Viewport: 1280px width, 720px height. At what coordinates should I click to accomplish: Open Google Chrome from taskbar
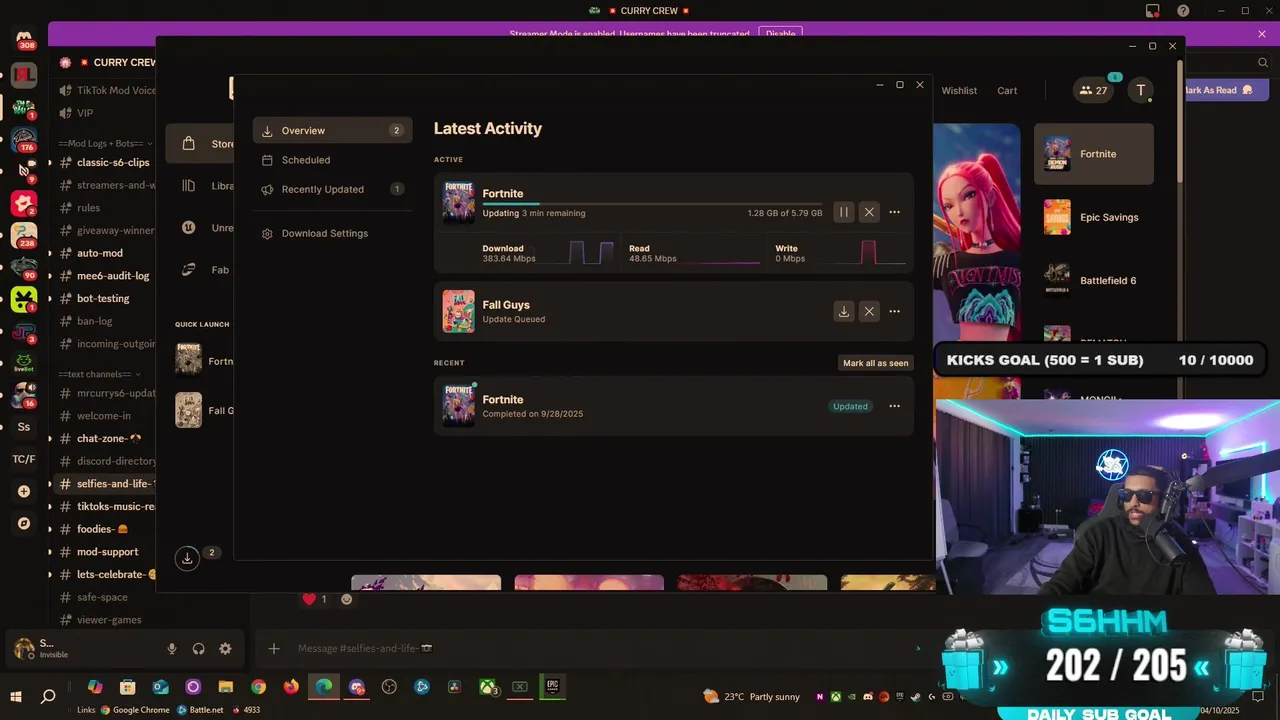click(259, 687)
